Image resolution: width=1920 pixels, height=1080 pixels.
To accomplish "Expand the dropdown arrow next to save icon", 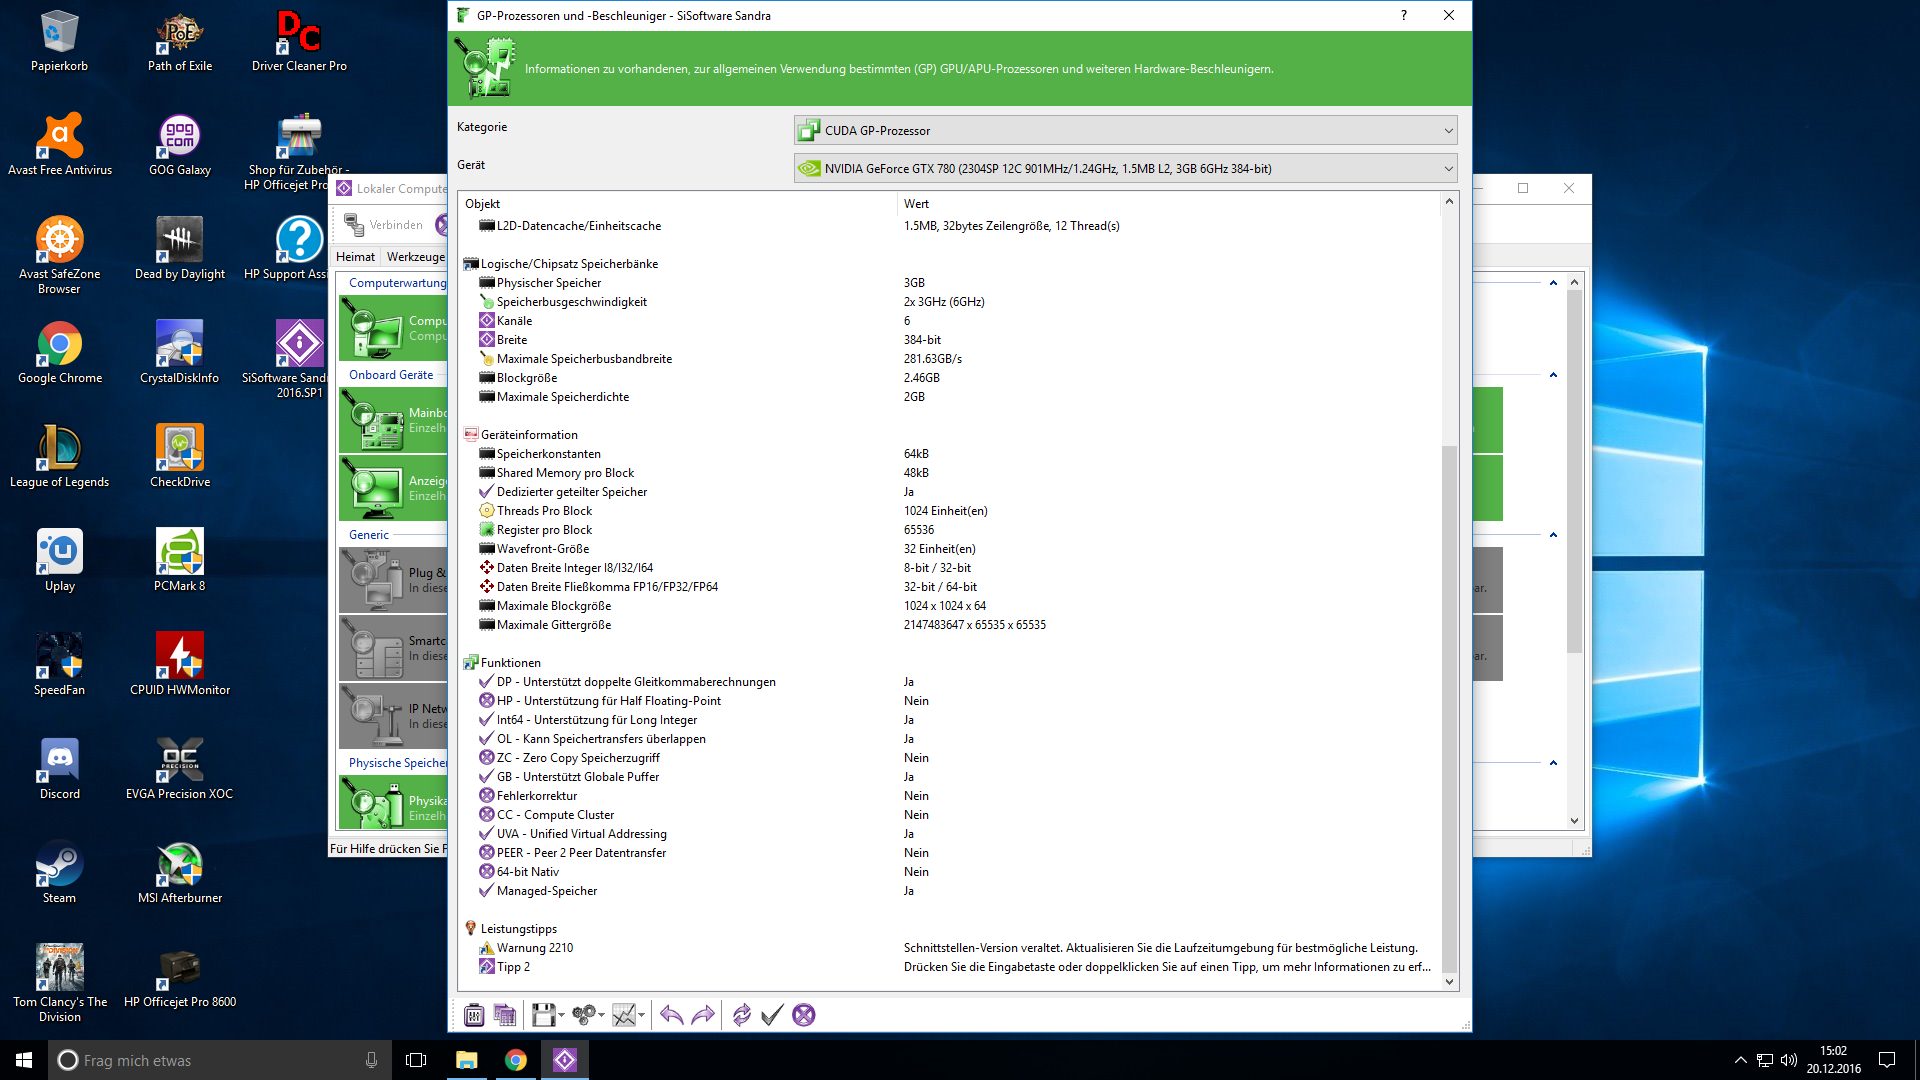I will 561,1015.
